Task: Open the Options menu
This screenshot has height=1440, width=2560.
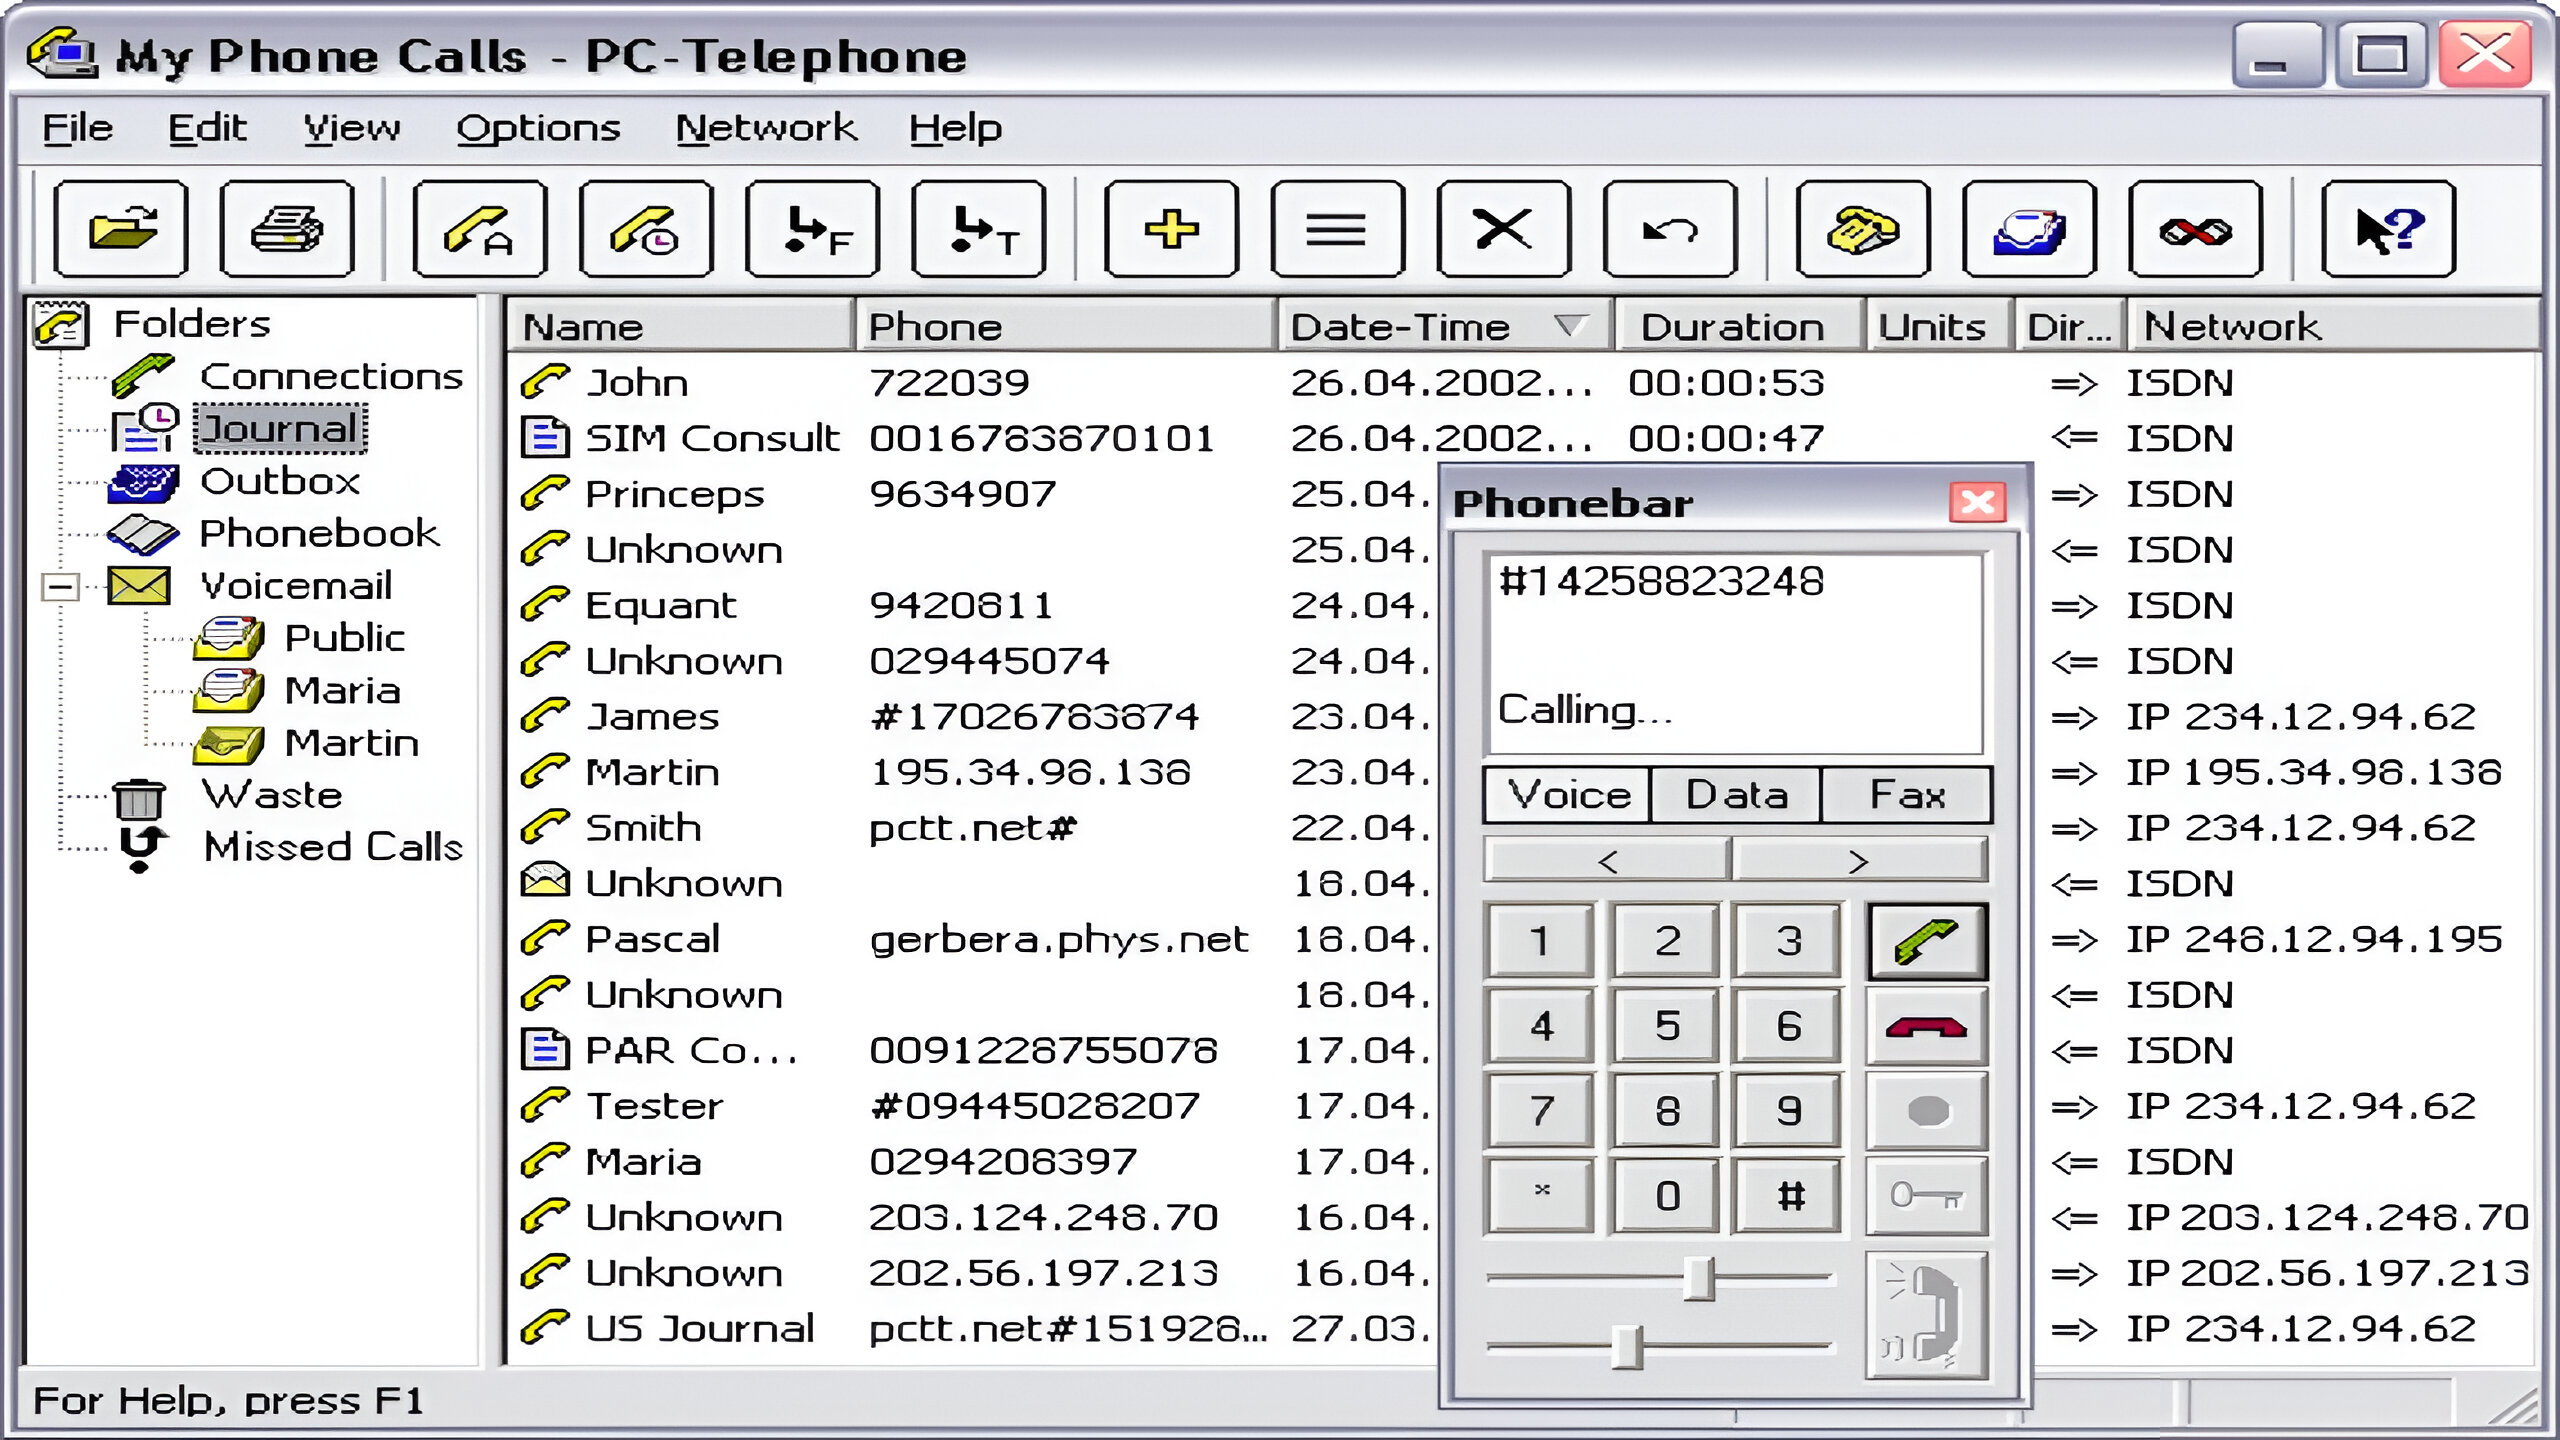Action: (x=538, y=128)
